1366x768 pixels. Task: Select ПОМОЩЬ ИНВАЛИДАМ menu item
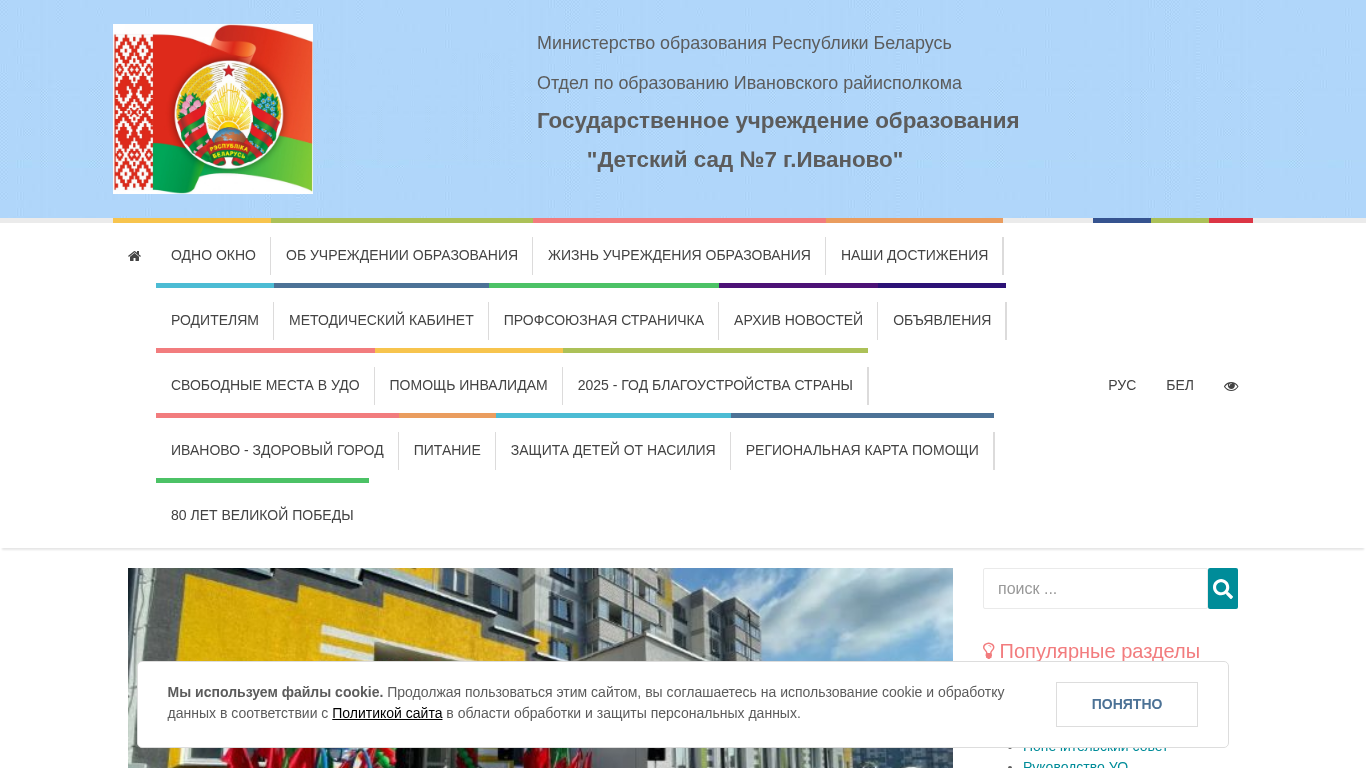click(469, 385)
